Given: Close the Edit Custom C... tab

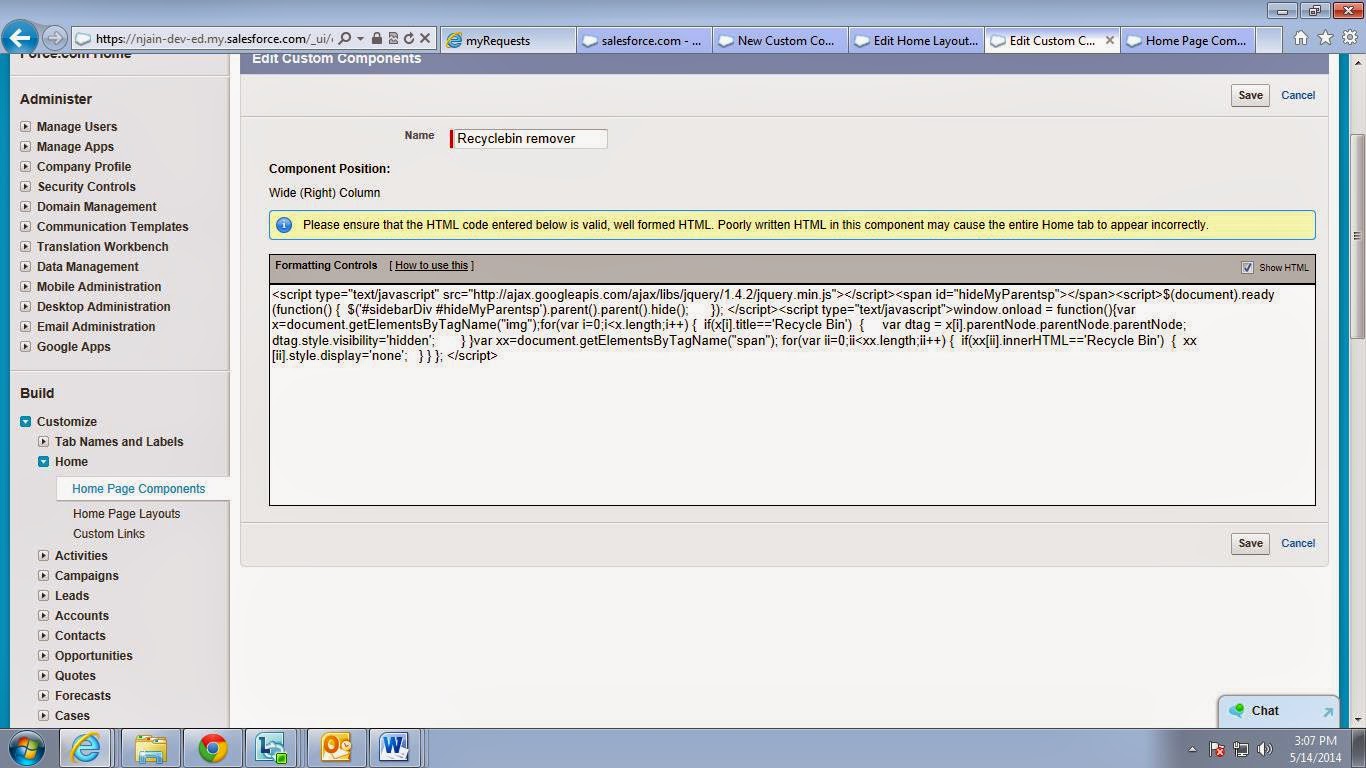Looking at the screenshot, I should coord(1109,40).
